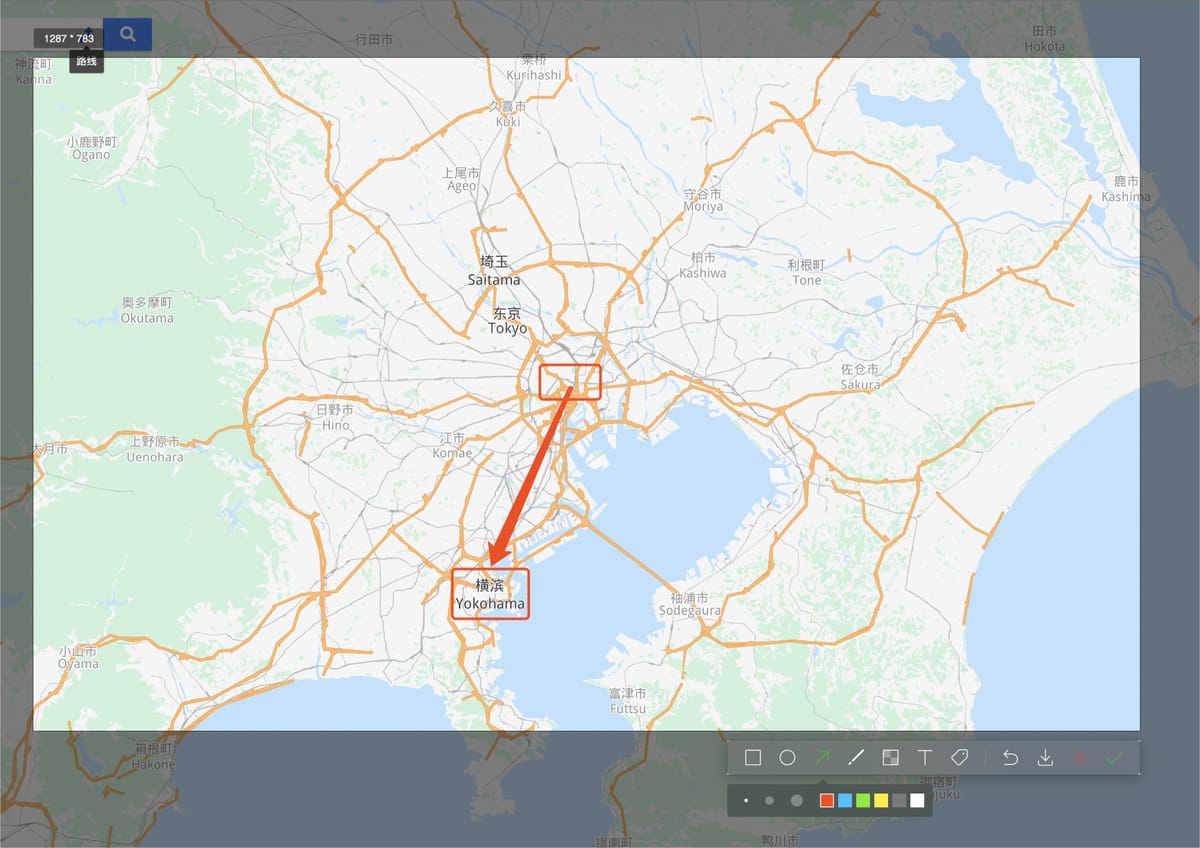Click the "Ogano" map label
Viewport: 1200px width, 848px height.
point(91,155)
